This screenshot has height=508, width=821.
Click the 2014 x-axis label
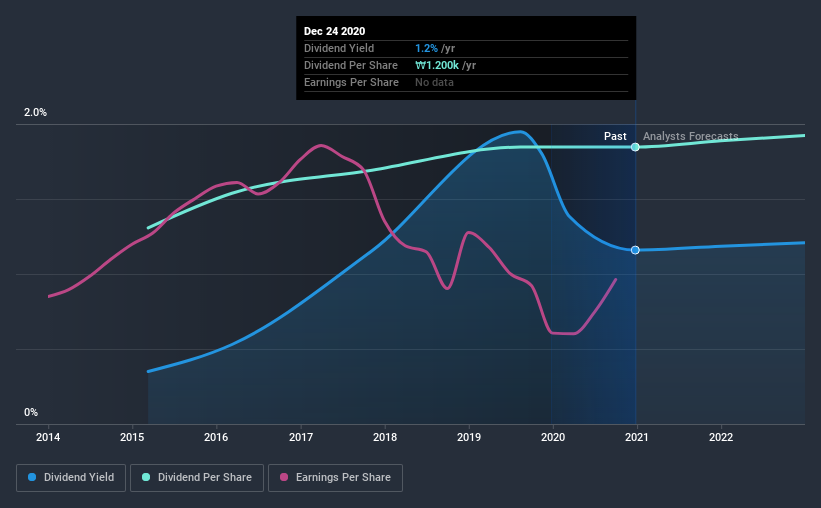tap(48, 437)
